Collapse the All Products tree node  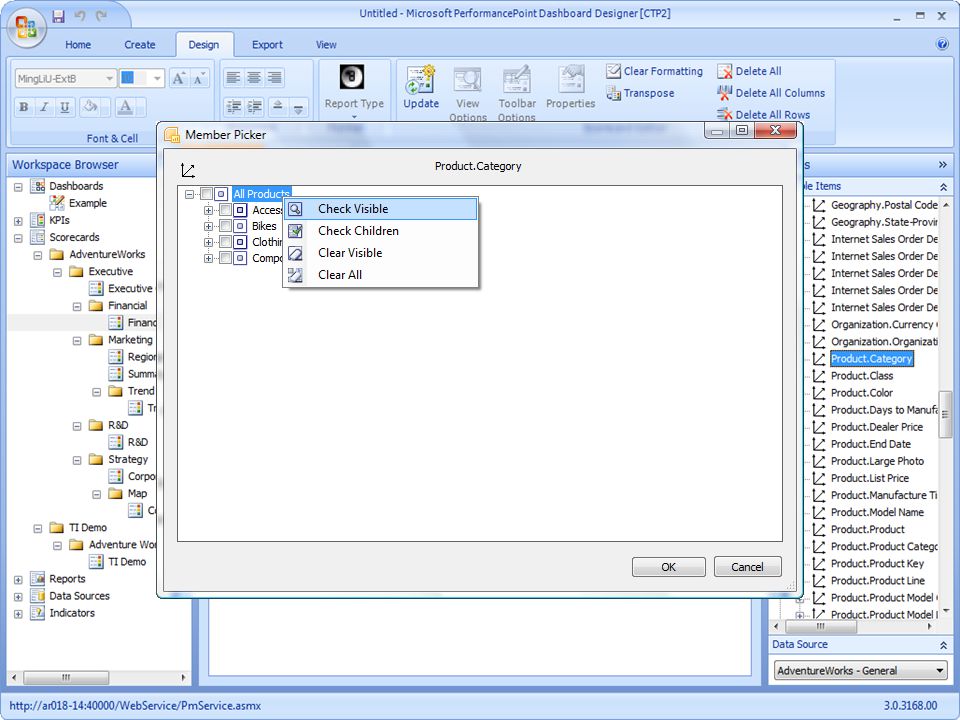coord(189,194)
